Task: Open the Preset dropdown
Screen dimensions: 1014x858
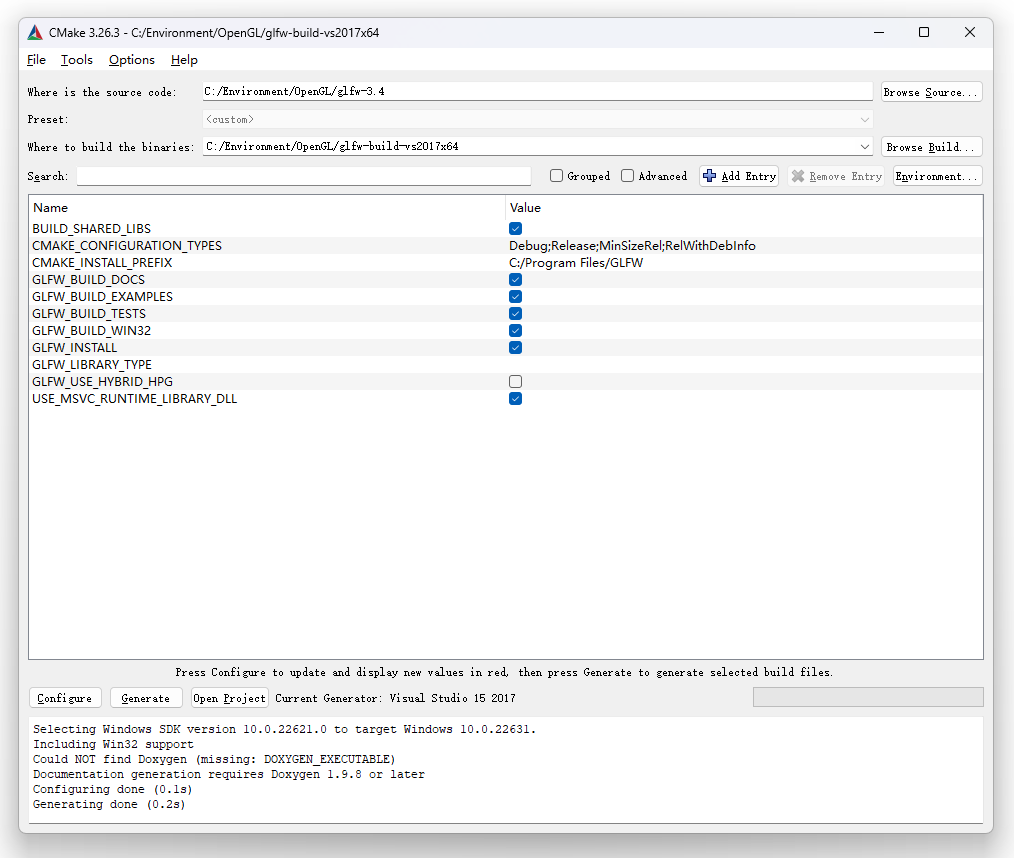Action: coord(537,120)
